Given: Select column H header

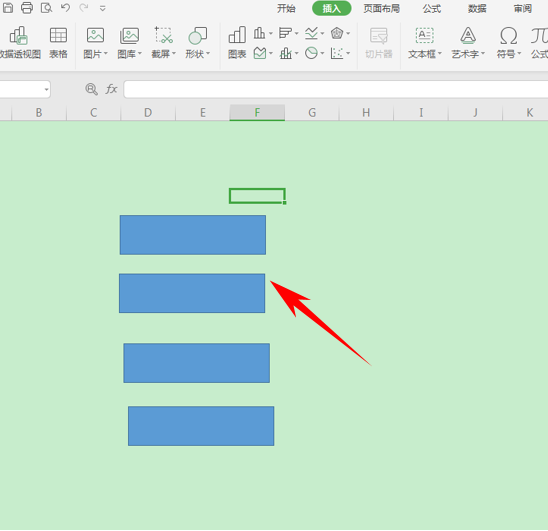Looking at the screenshot, I should pos(366,113).
